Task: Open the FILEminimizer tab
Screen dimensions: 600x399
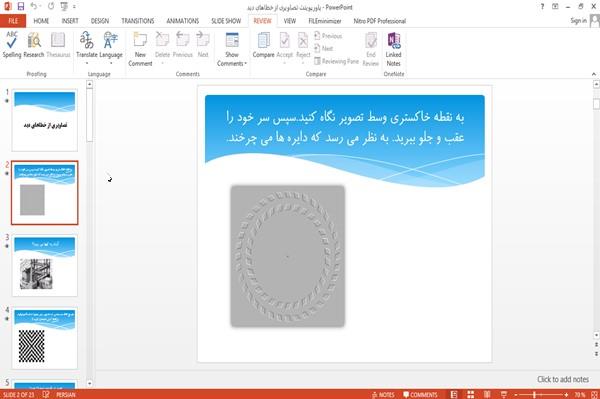Action: (x=325, y=21)
